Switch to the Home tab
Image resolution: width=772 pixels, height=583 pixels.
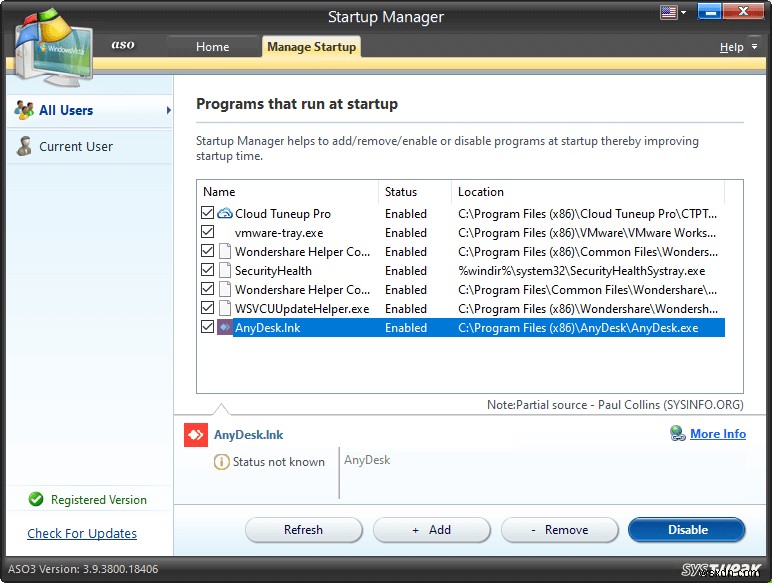point(212,47)
